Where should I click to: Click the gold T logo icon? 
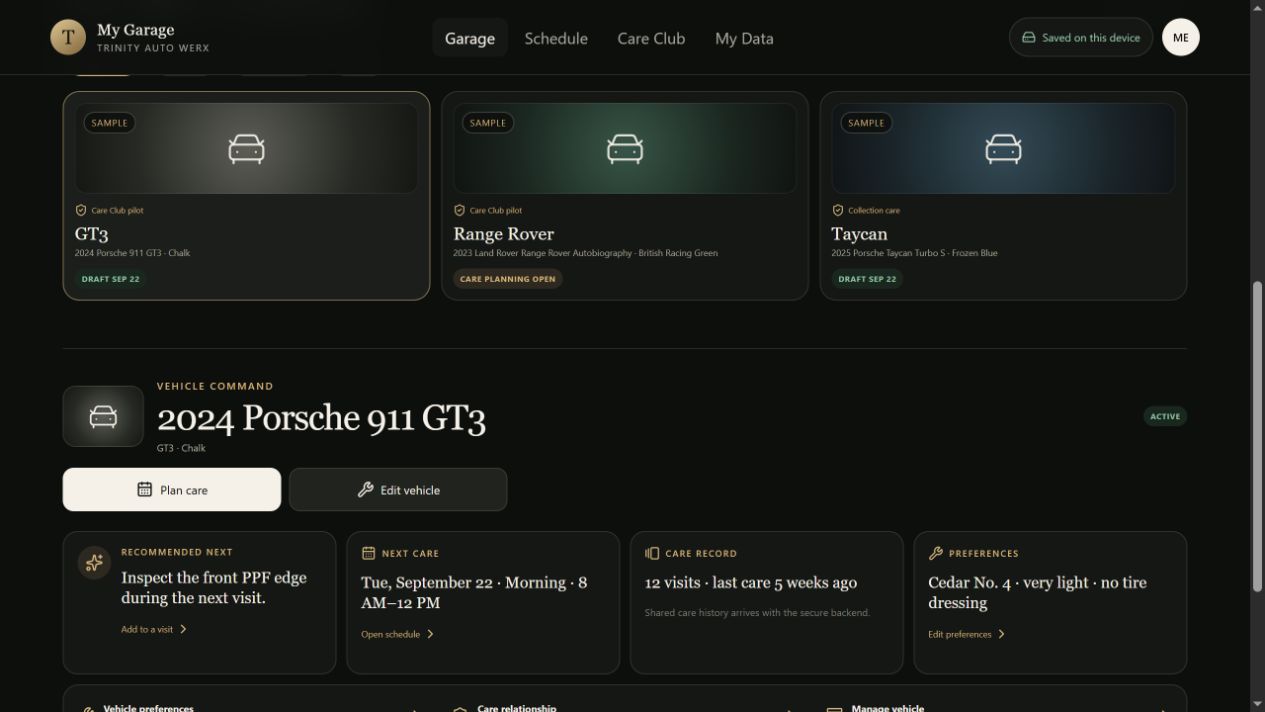click(x=68, y=37)
